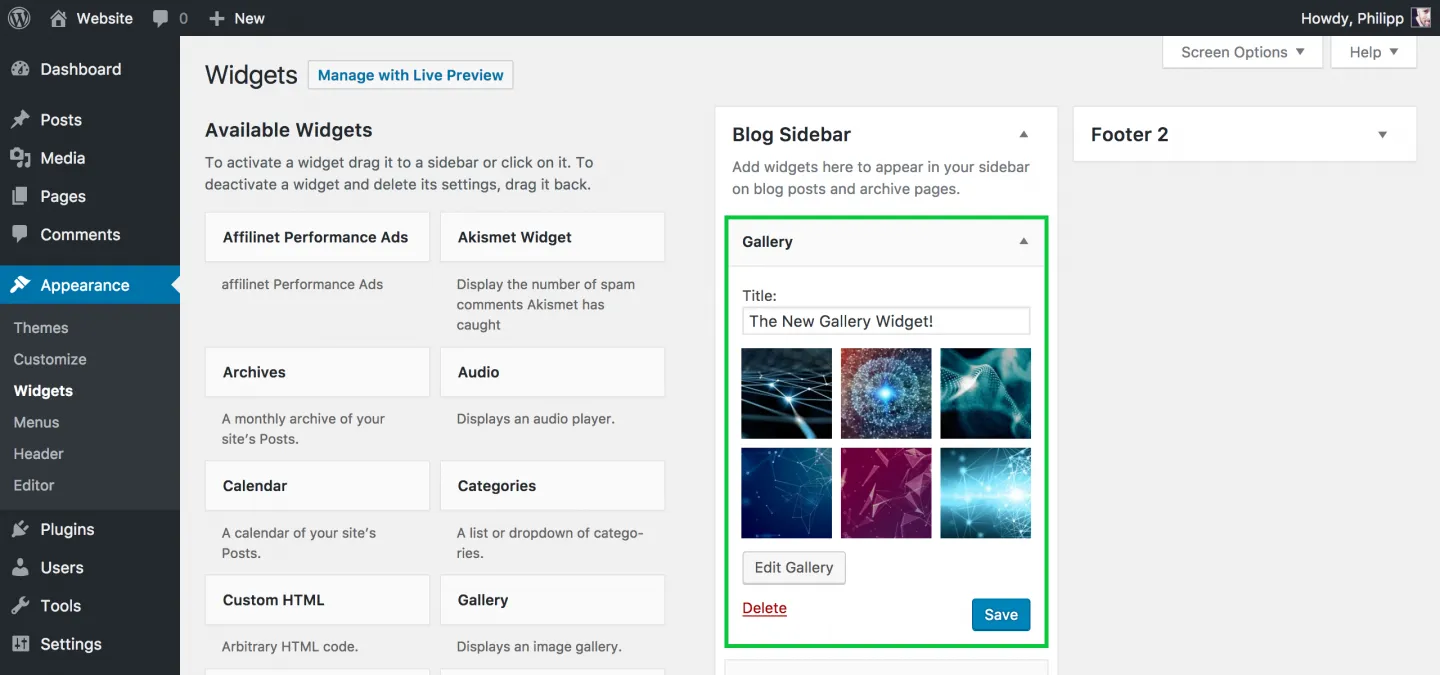
Task: Add the Calendar widget
Action: coord(317,486)
